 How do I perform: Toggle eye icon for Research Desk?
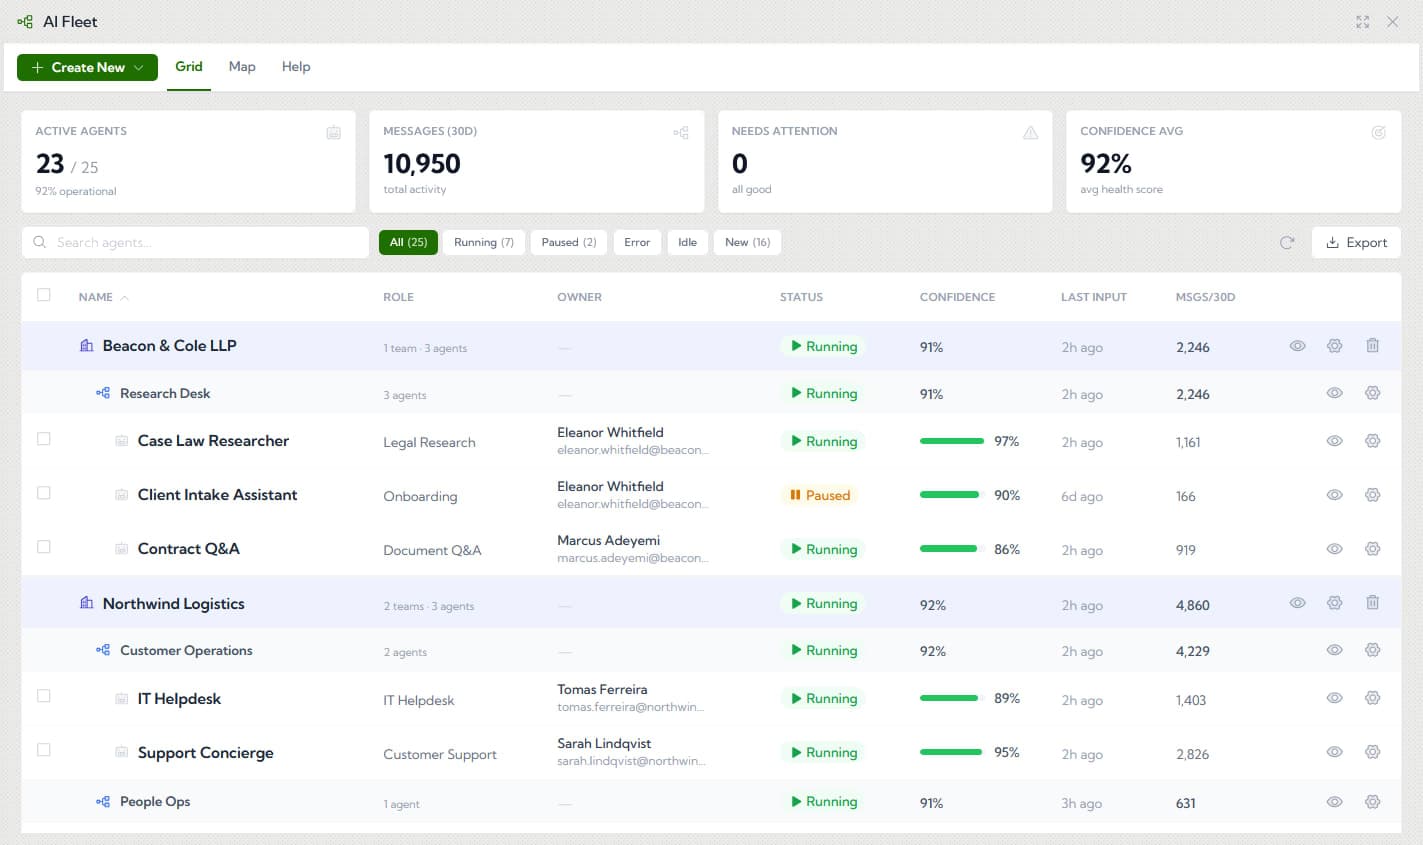click(x=1334, y=393)
